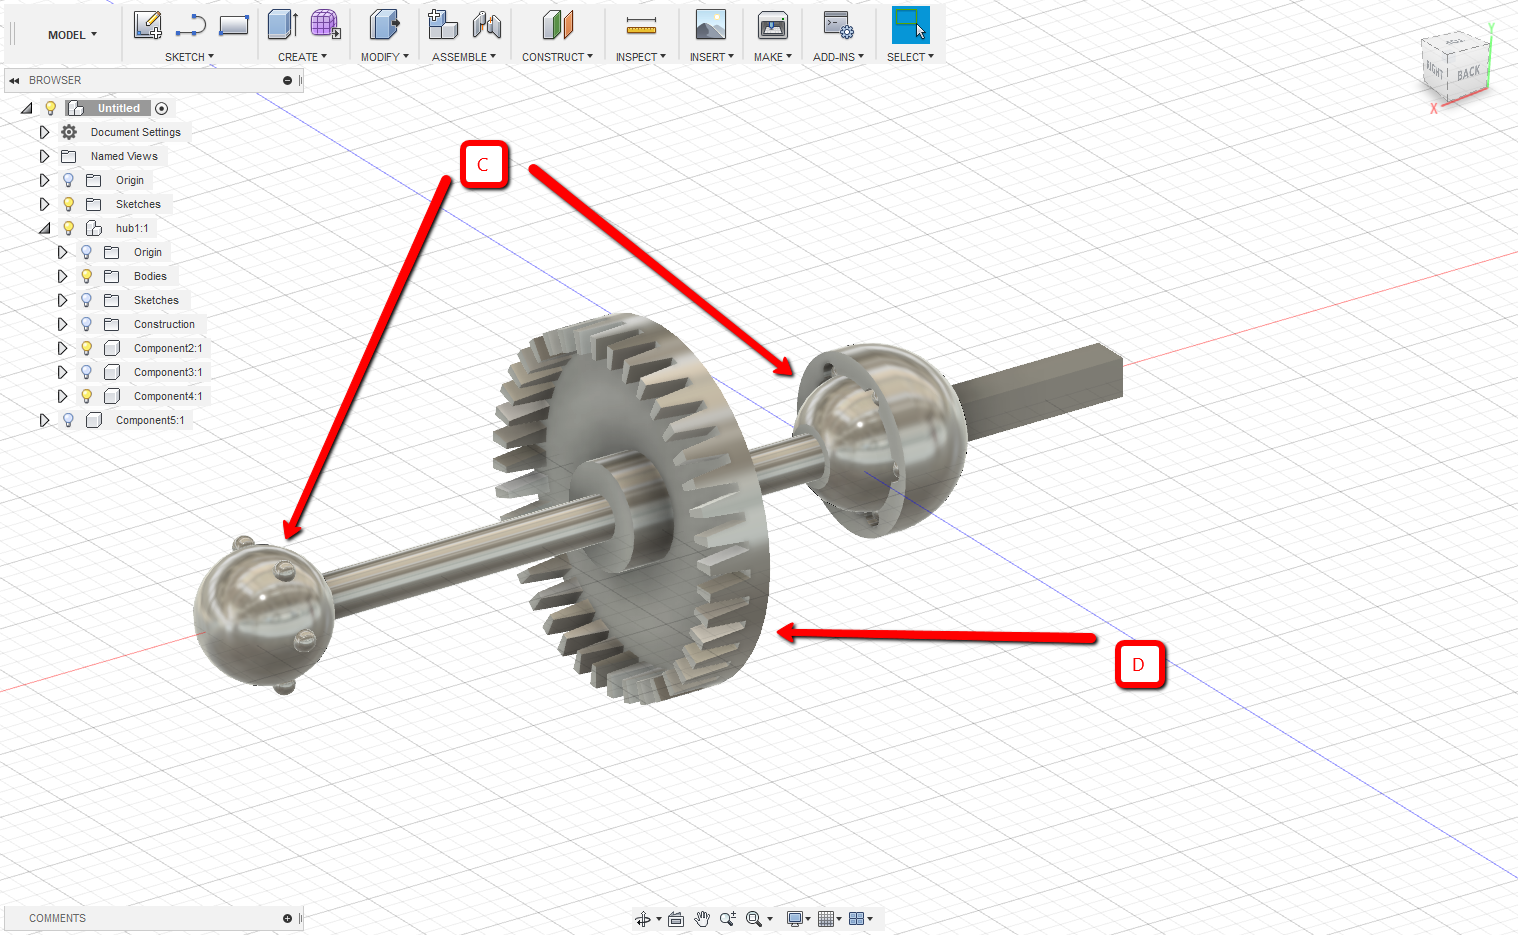Collapse the Untitled root node

pos(26,108)
